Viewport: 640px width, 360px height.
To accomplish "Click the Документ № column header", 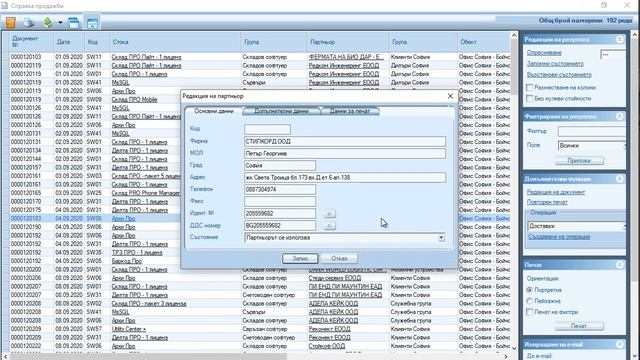I will pyautogui.click(x=31, y=42).
